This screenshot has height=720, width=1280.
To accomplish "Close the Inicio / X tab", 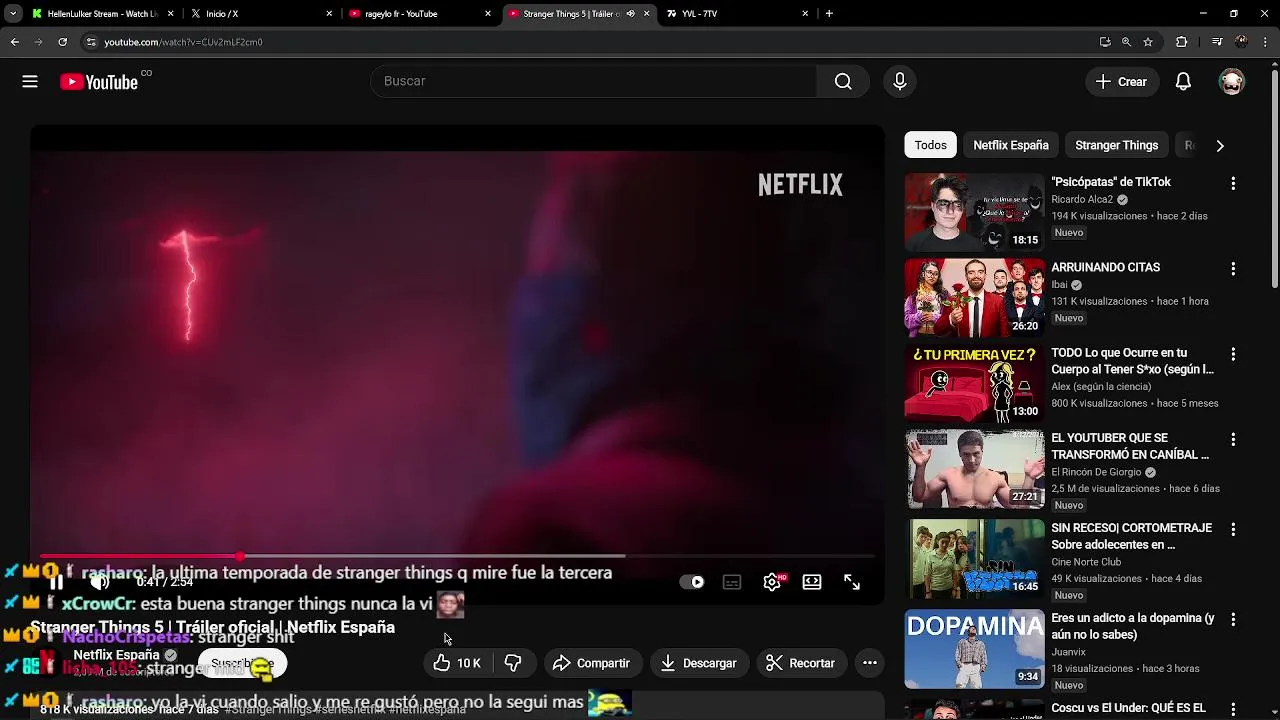I will 329,14.
